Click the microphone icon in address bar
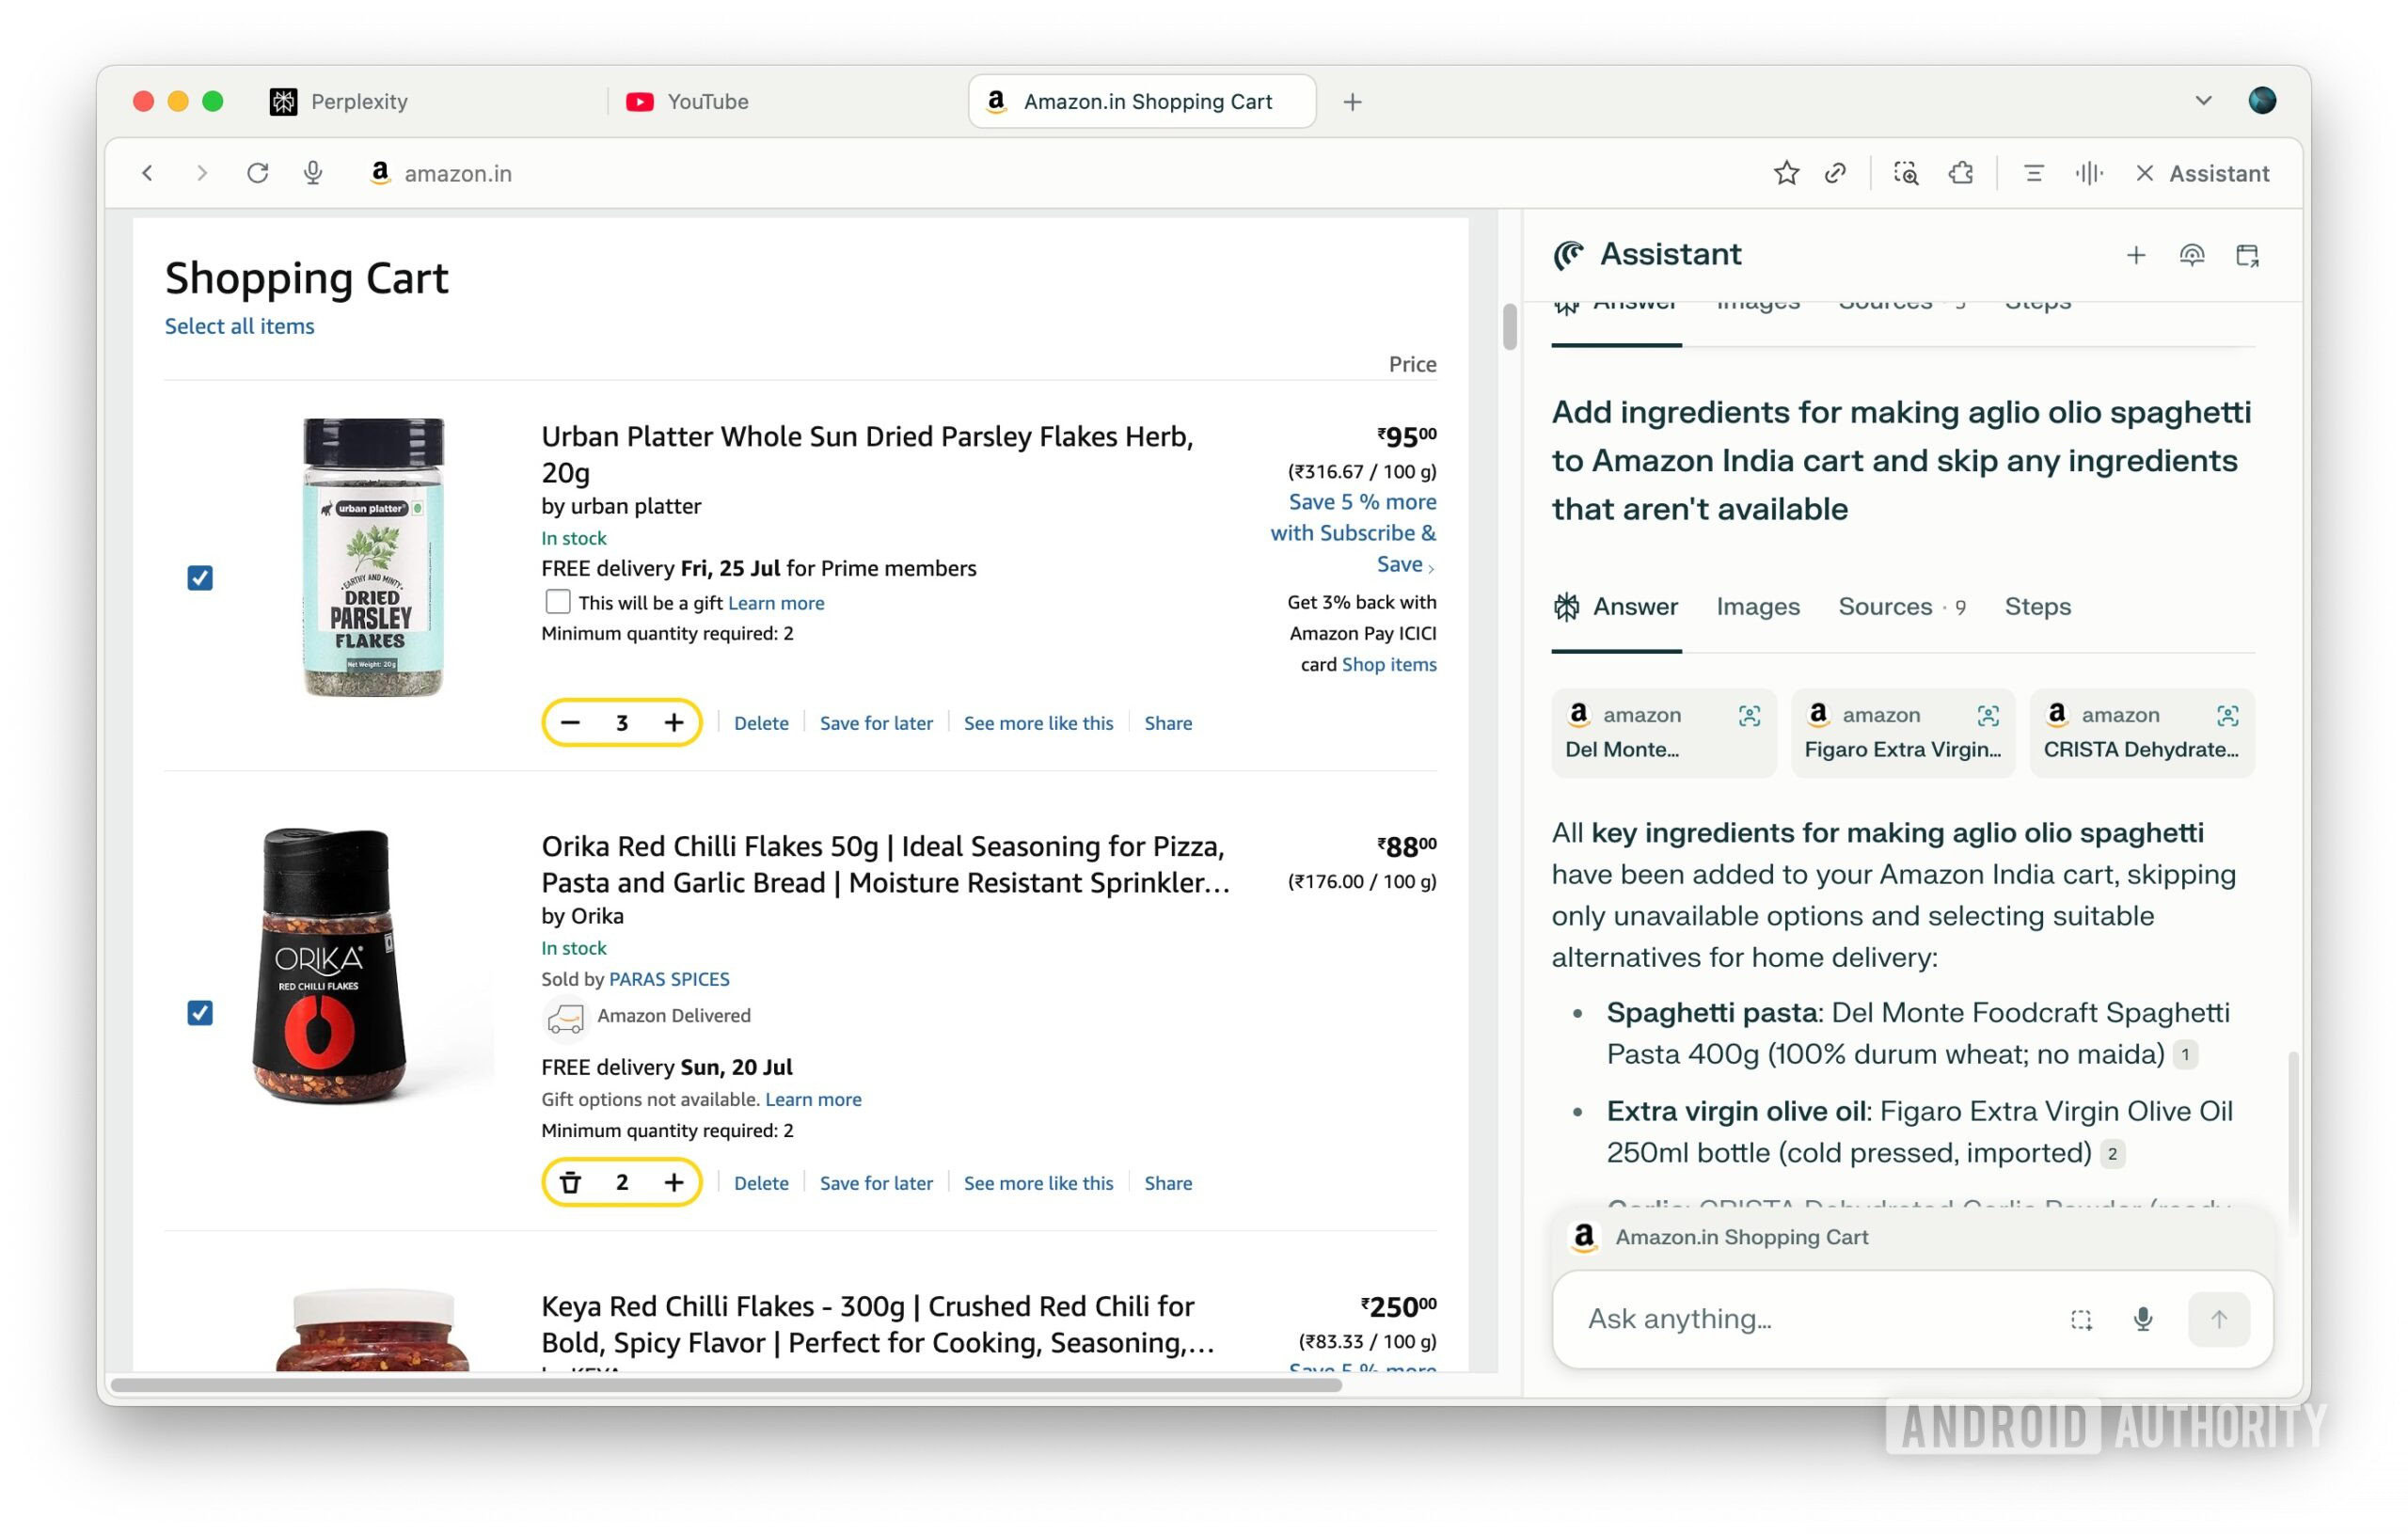 tap(313, 173)
